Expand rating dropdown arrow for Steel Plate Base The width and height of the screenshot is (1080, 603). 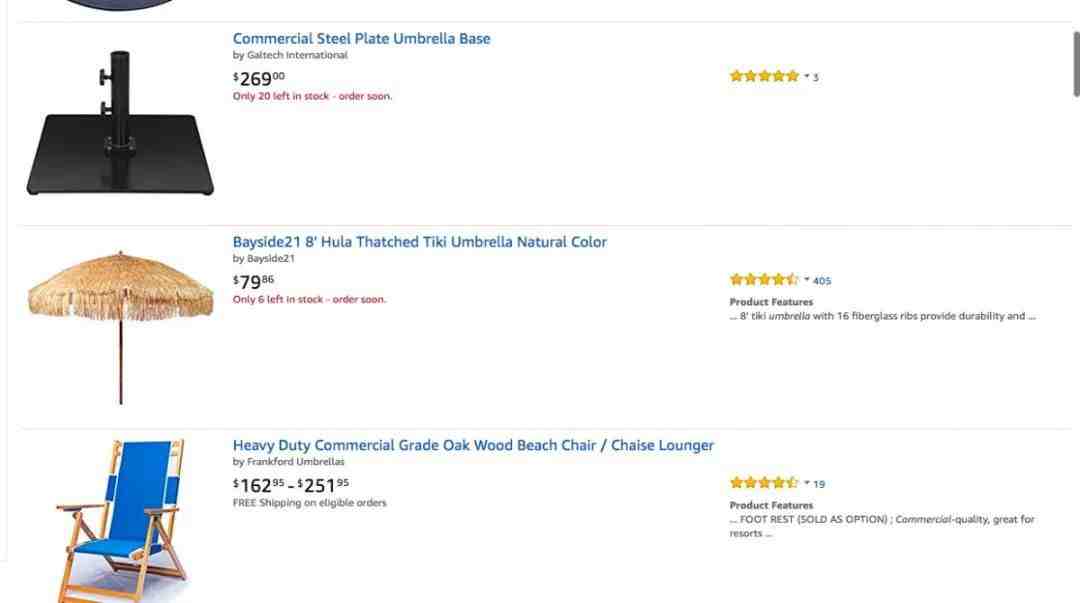pos(807,76)
